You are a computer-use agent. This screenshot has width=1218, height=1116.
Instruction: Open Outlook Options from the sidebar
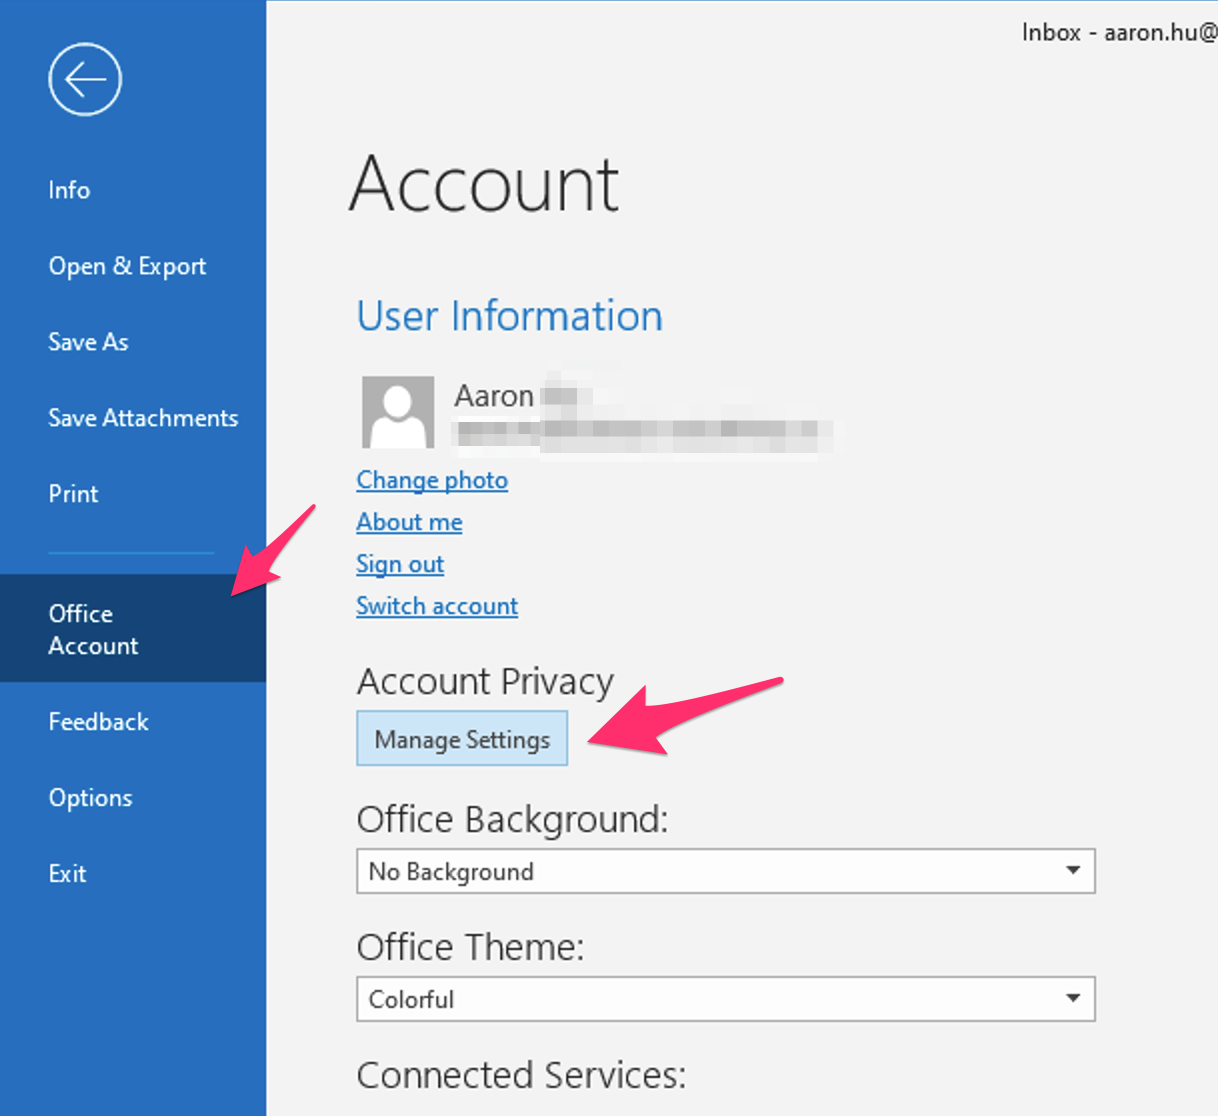90,797
